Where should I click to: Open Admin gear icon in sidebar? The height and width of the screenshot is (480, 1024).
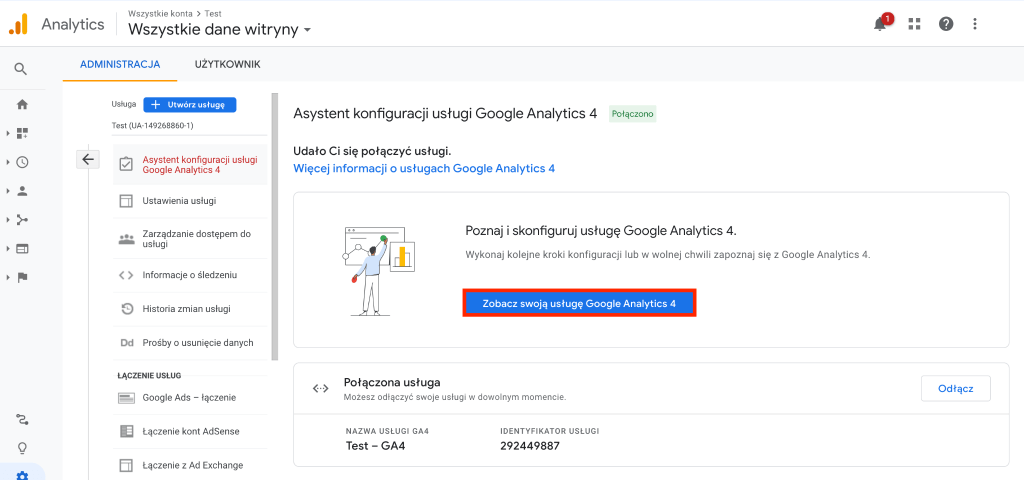coord(22,475)
